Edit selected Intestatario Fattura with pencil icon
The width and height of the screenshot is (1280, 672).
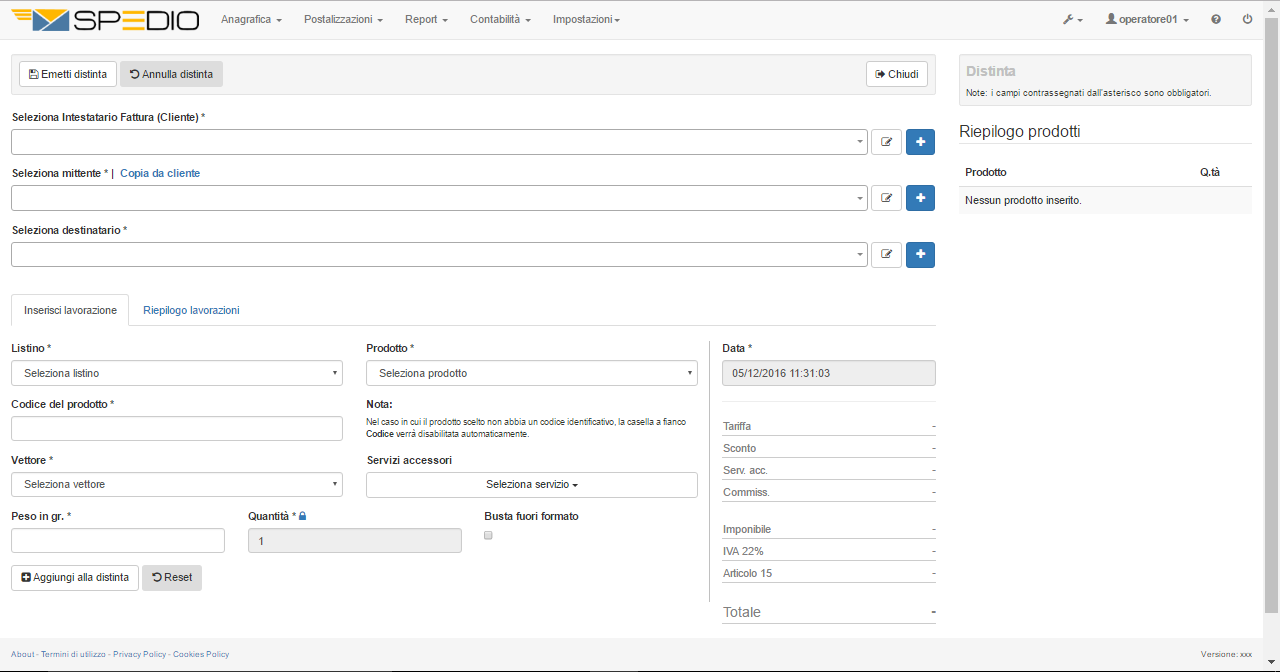click(886, 142)
